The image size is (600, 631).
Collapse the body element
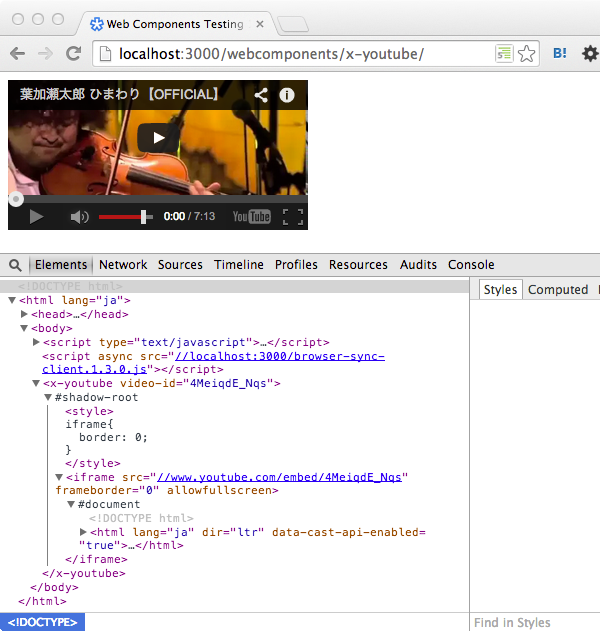tap(24, 328)
